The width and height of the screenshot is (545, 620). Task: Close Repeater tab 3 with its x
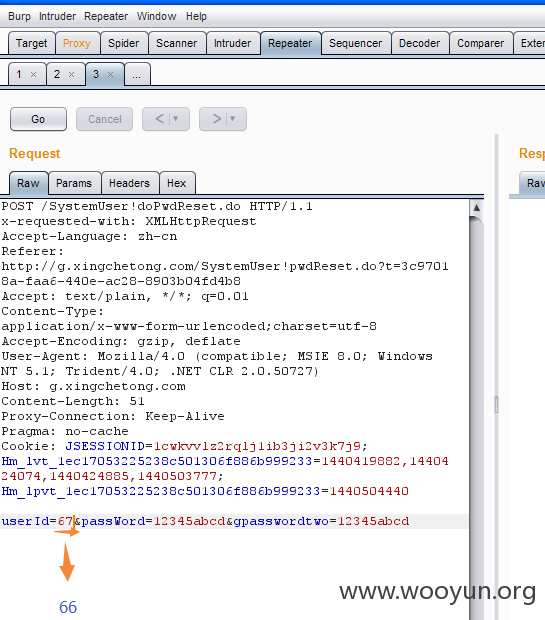click(x=111, y=74)
